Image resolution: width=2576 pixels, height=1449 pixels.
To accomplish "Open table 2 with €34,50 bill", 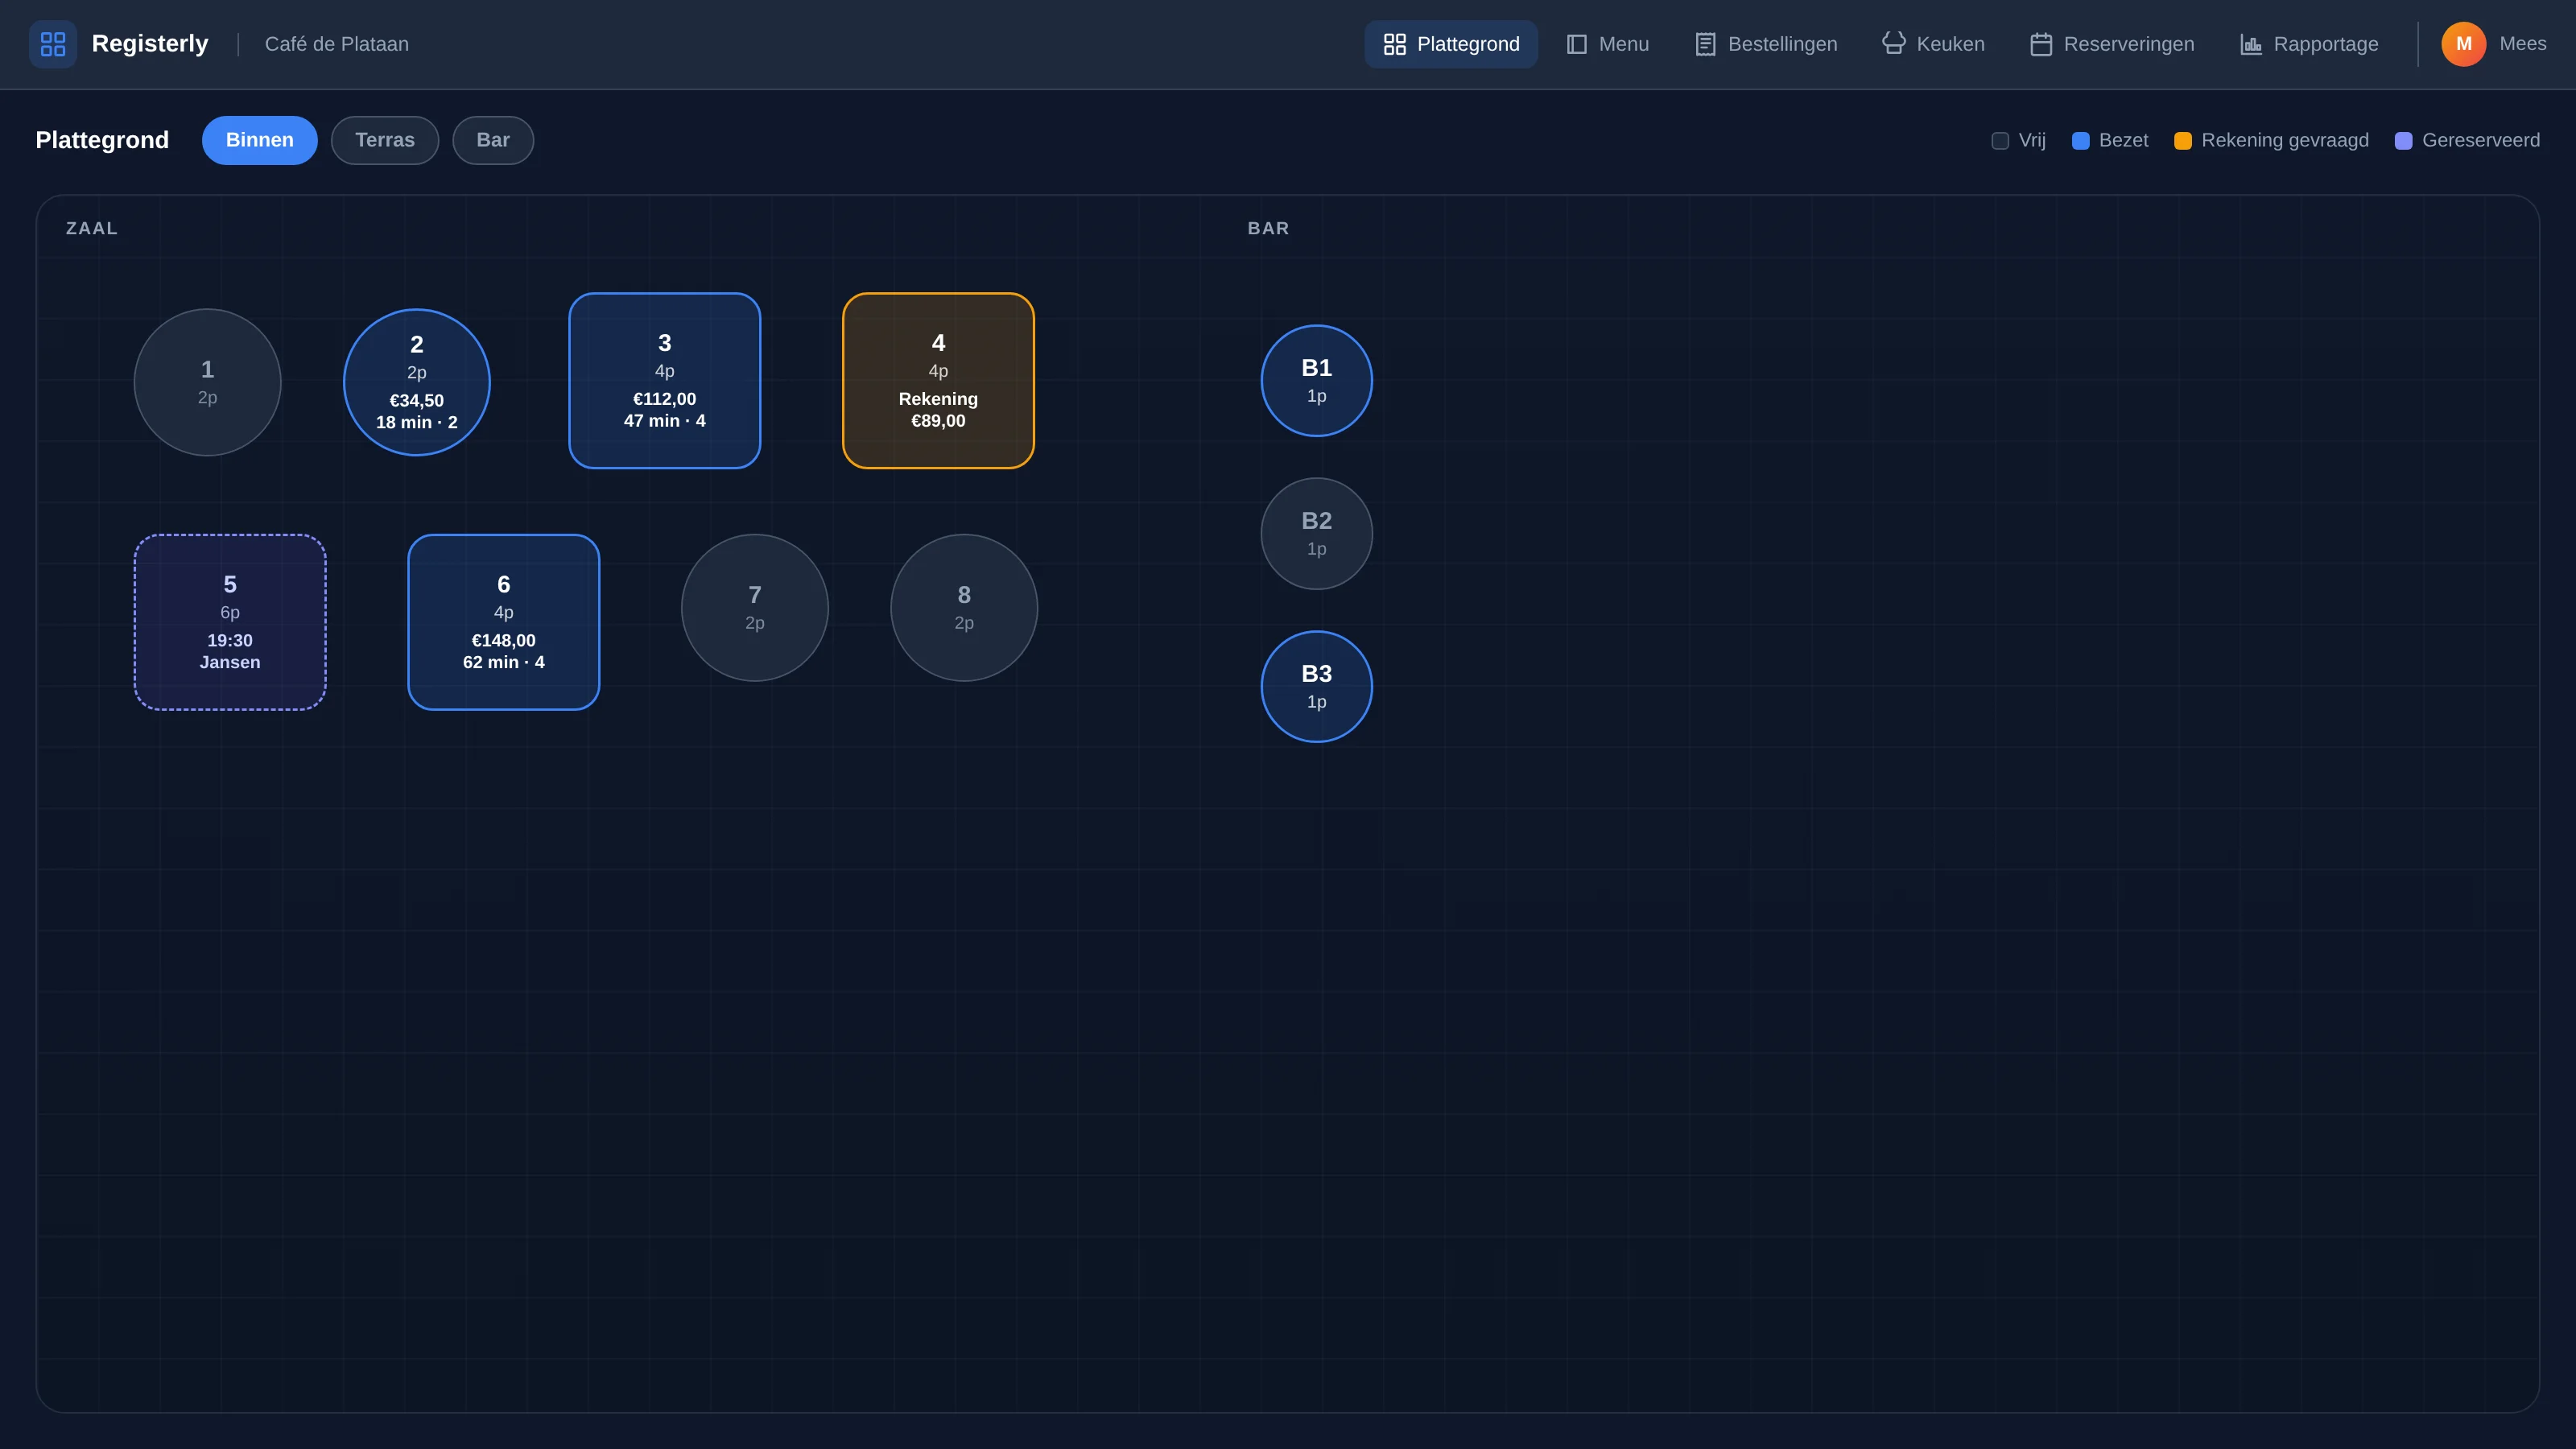I will pos(416,382).
